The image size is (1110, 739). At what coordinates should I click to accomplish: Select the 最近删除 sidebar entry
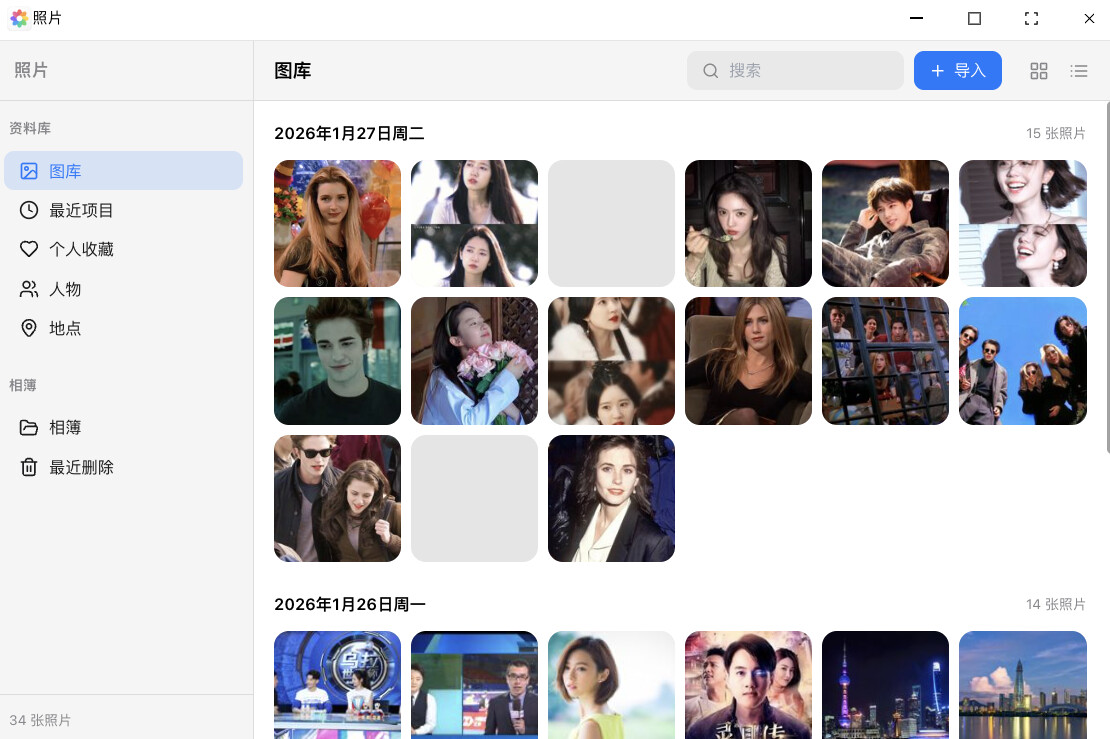pos(81,467)
